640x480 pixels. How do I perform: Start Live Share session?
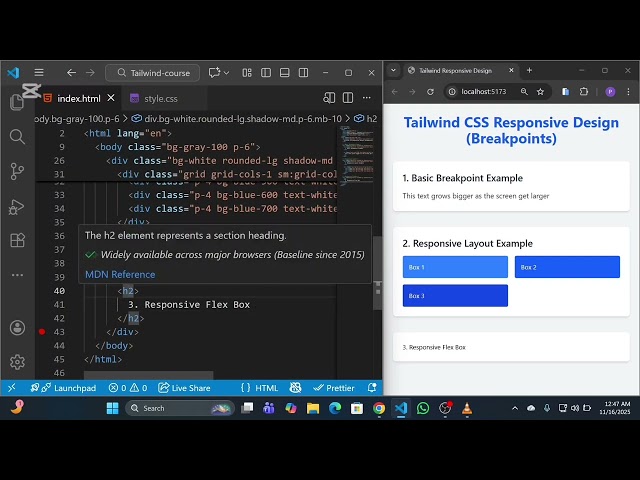[x=184, y=388]
